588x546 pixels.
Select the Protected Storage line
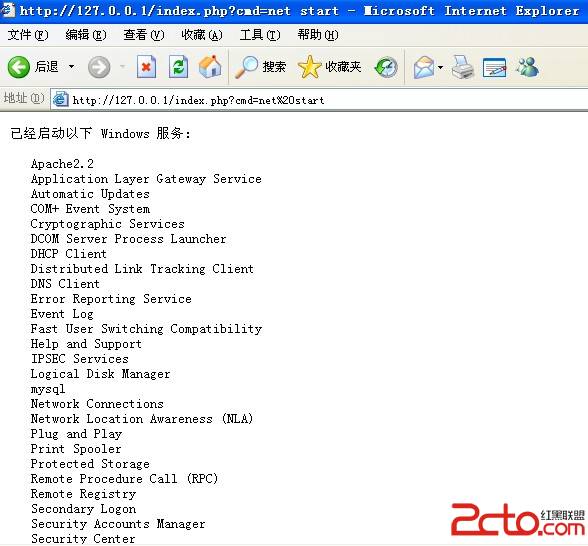[x=90, y=464]
